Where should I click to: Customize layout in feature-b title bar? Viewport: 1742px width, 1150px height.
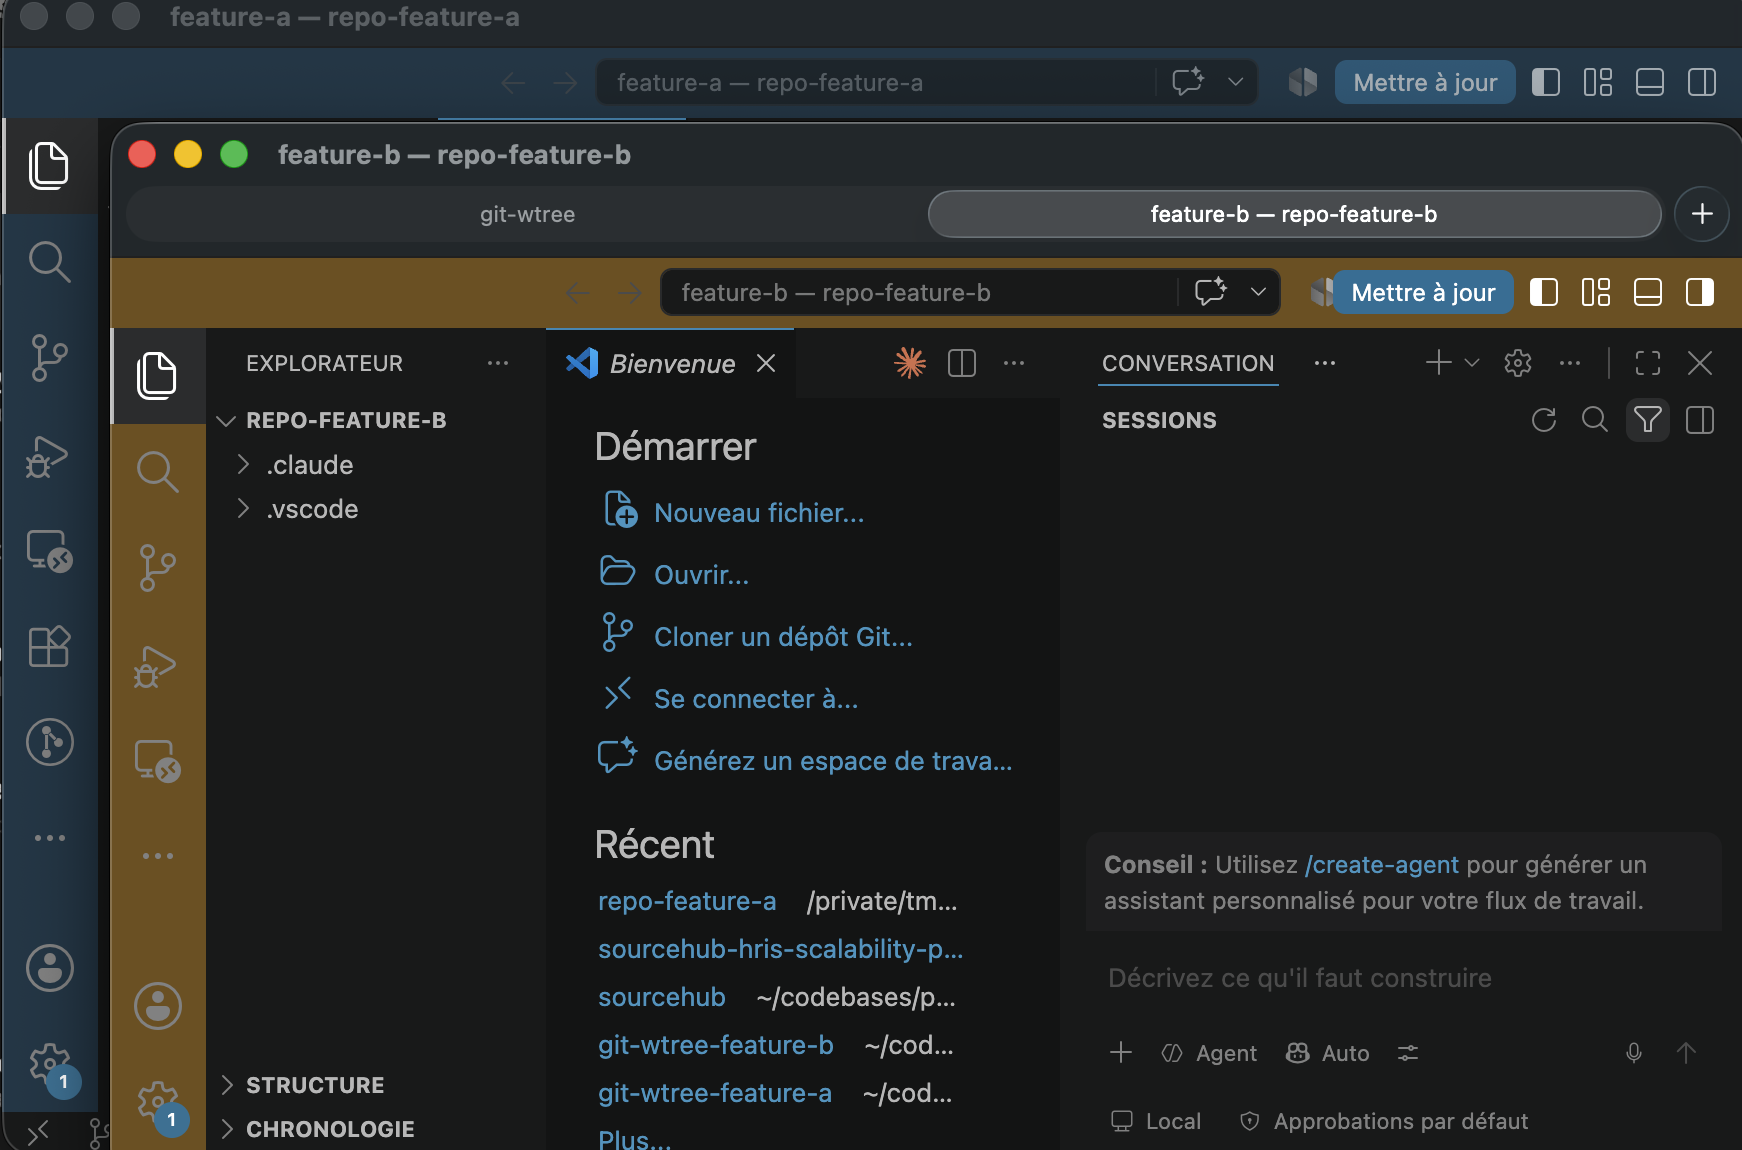(x=1596, y=293)
